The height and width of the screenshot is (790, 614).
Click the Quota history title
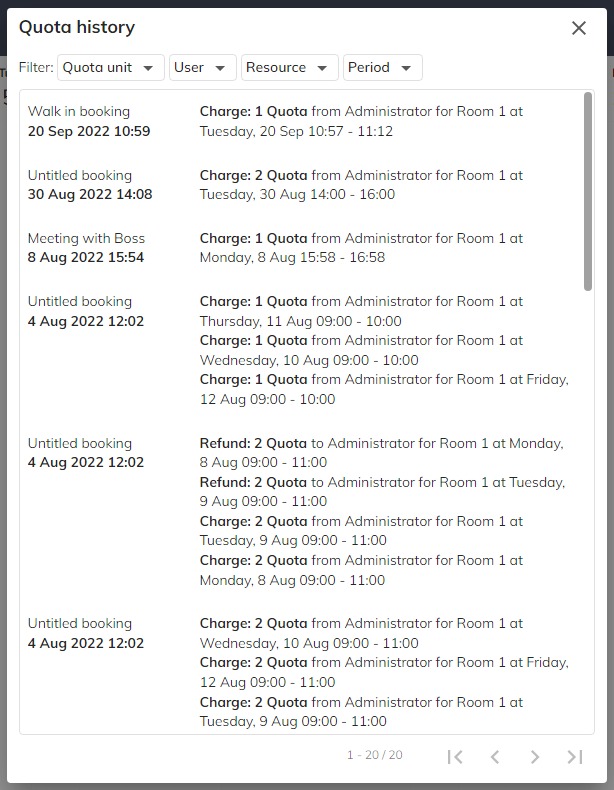click(x=77, y=28)
